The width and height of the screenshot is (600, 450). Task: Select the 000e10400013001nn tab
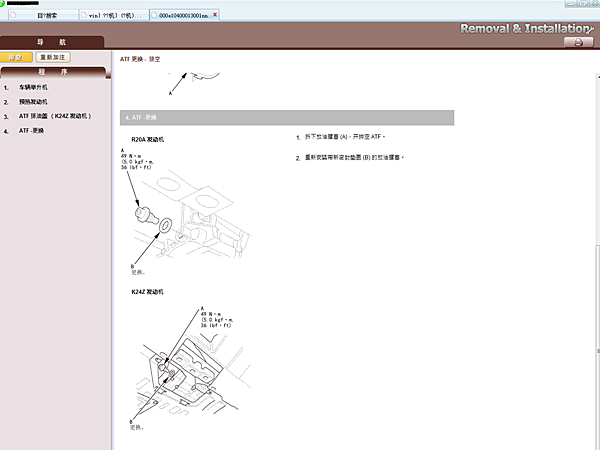[184, 15]
